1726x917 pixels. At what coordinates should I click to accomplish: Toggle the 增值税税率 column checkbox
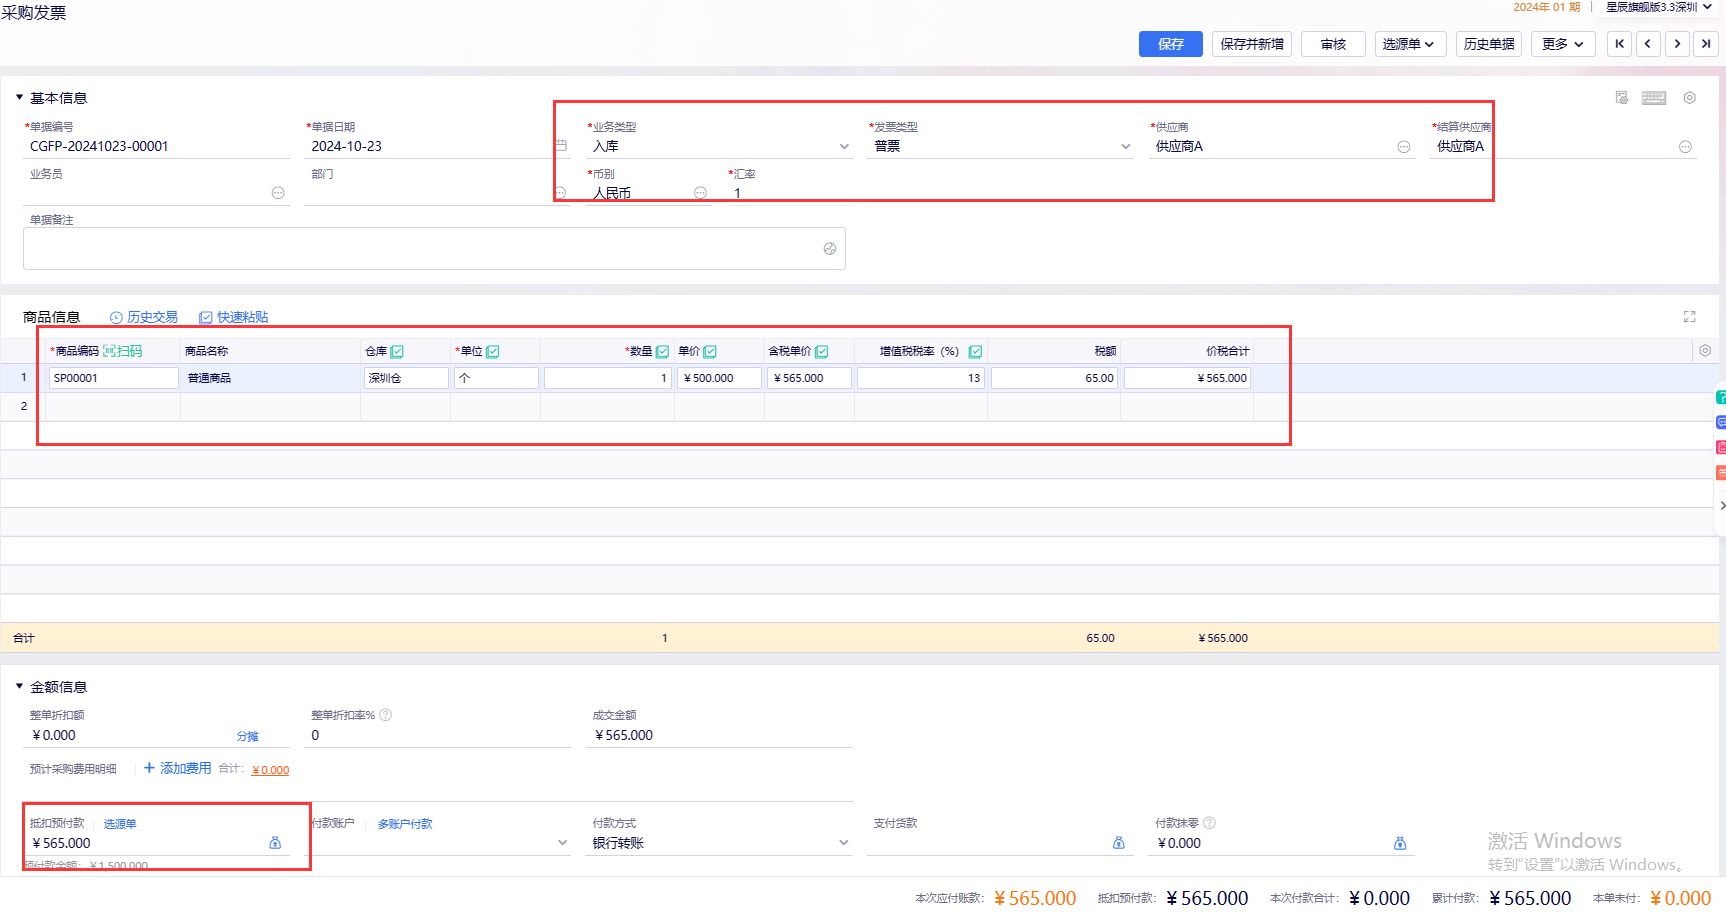[x=975, y=351]
